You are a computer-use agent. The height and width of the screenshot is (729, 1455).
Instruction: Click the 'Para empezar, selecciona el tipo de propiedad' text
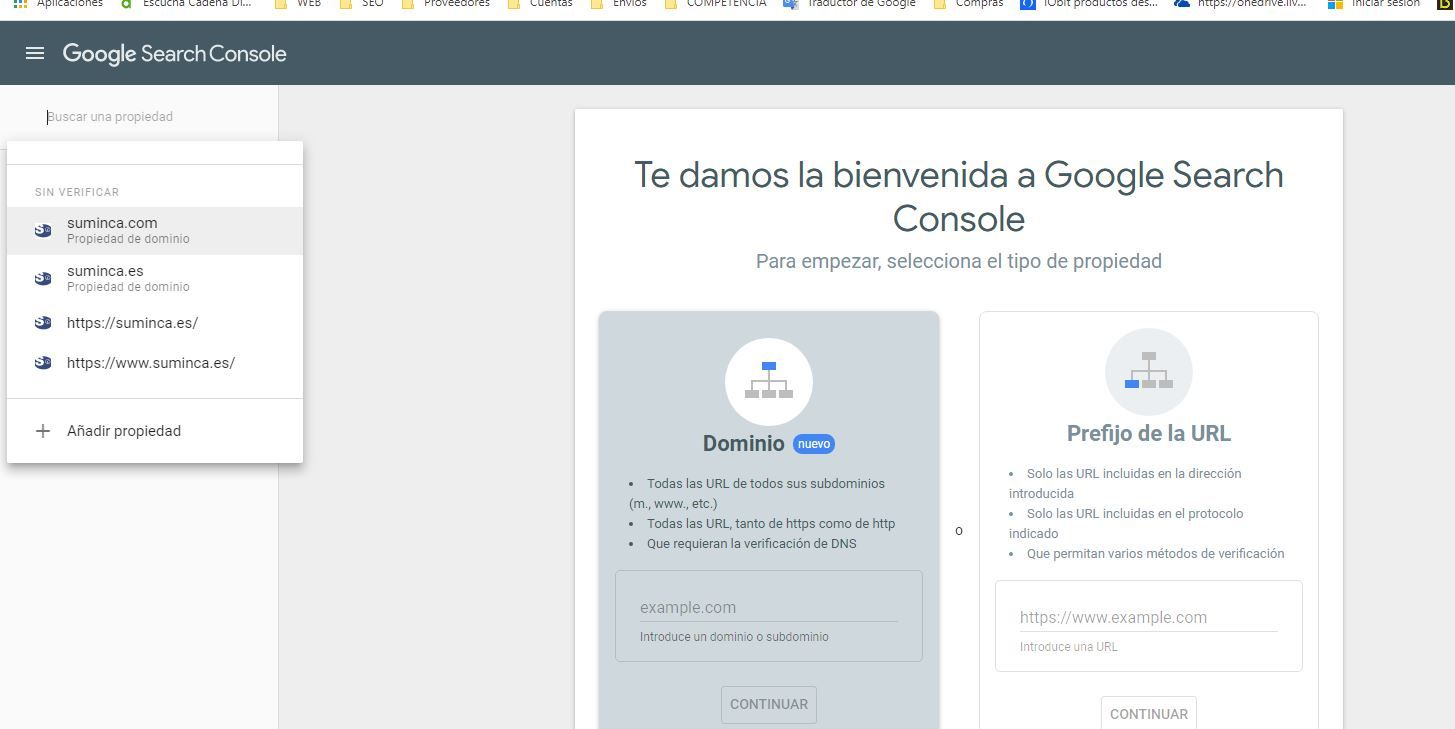point(959,261)
